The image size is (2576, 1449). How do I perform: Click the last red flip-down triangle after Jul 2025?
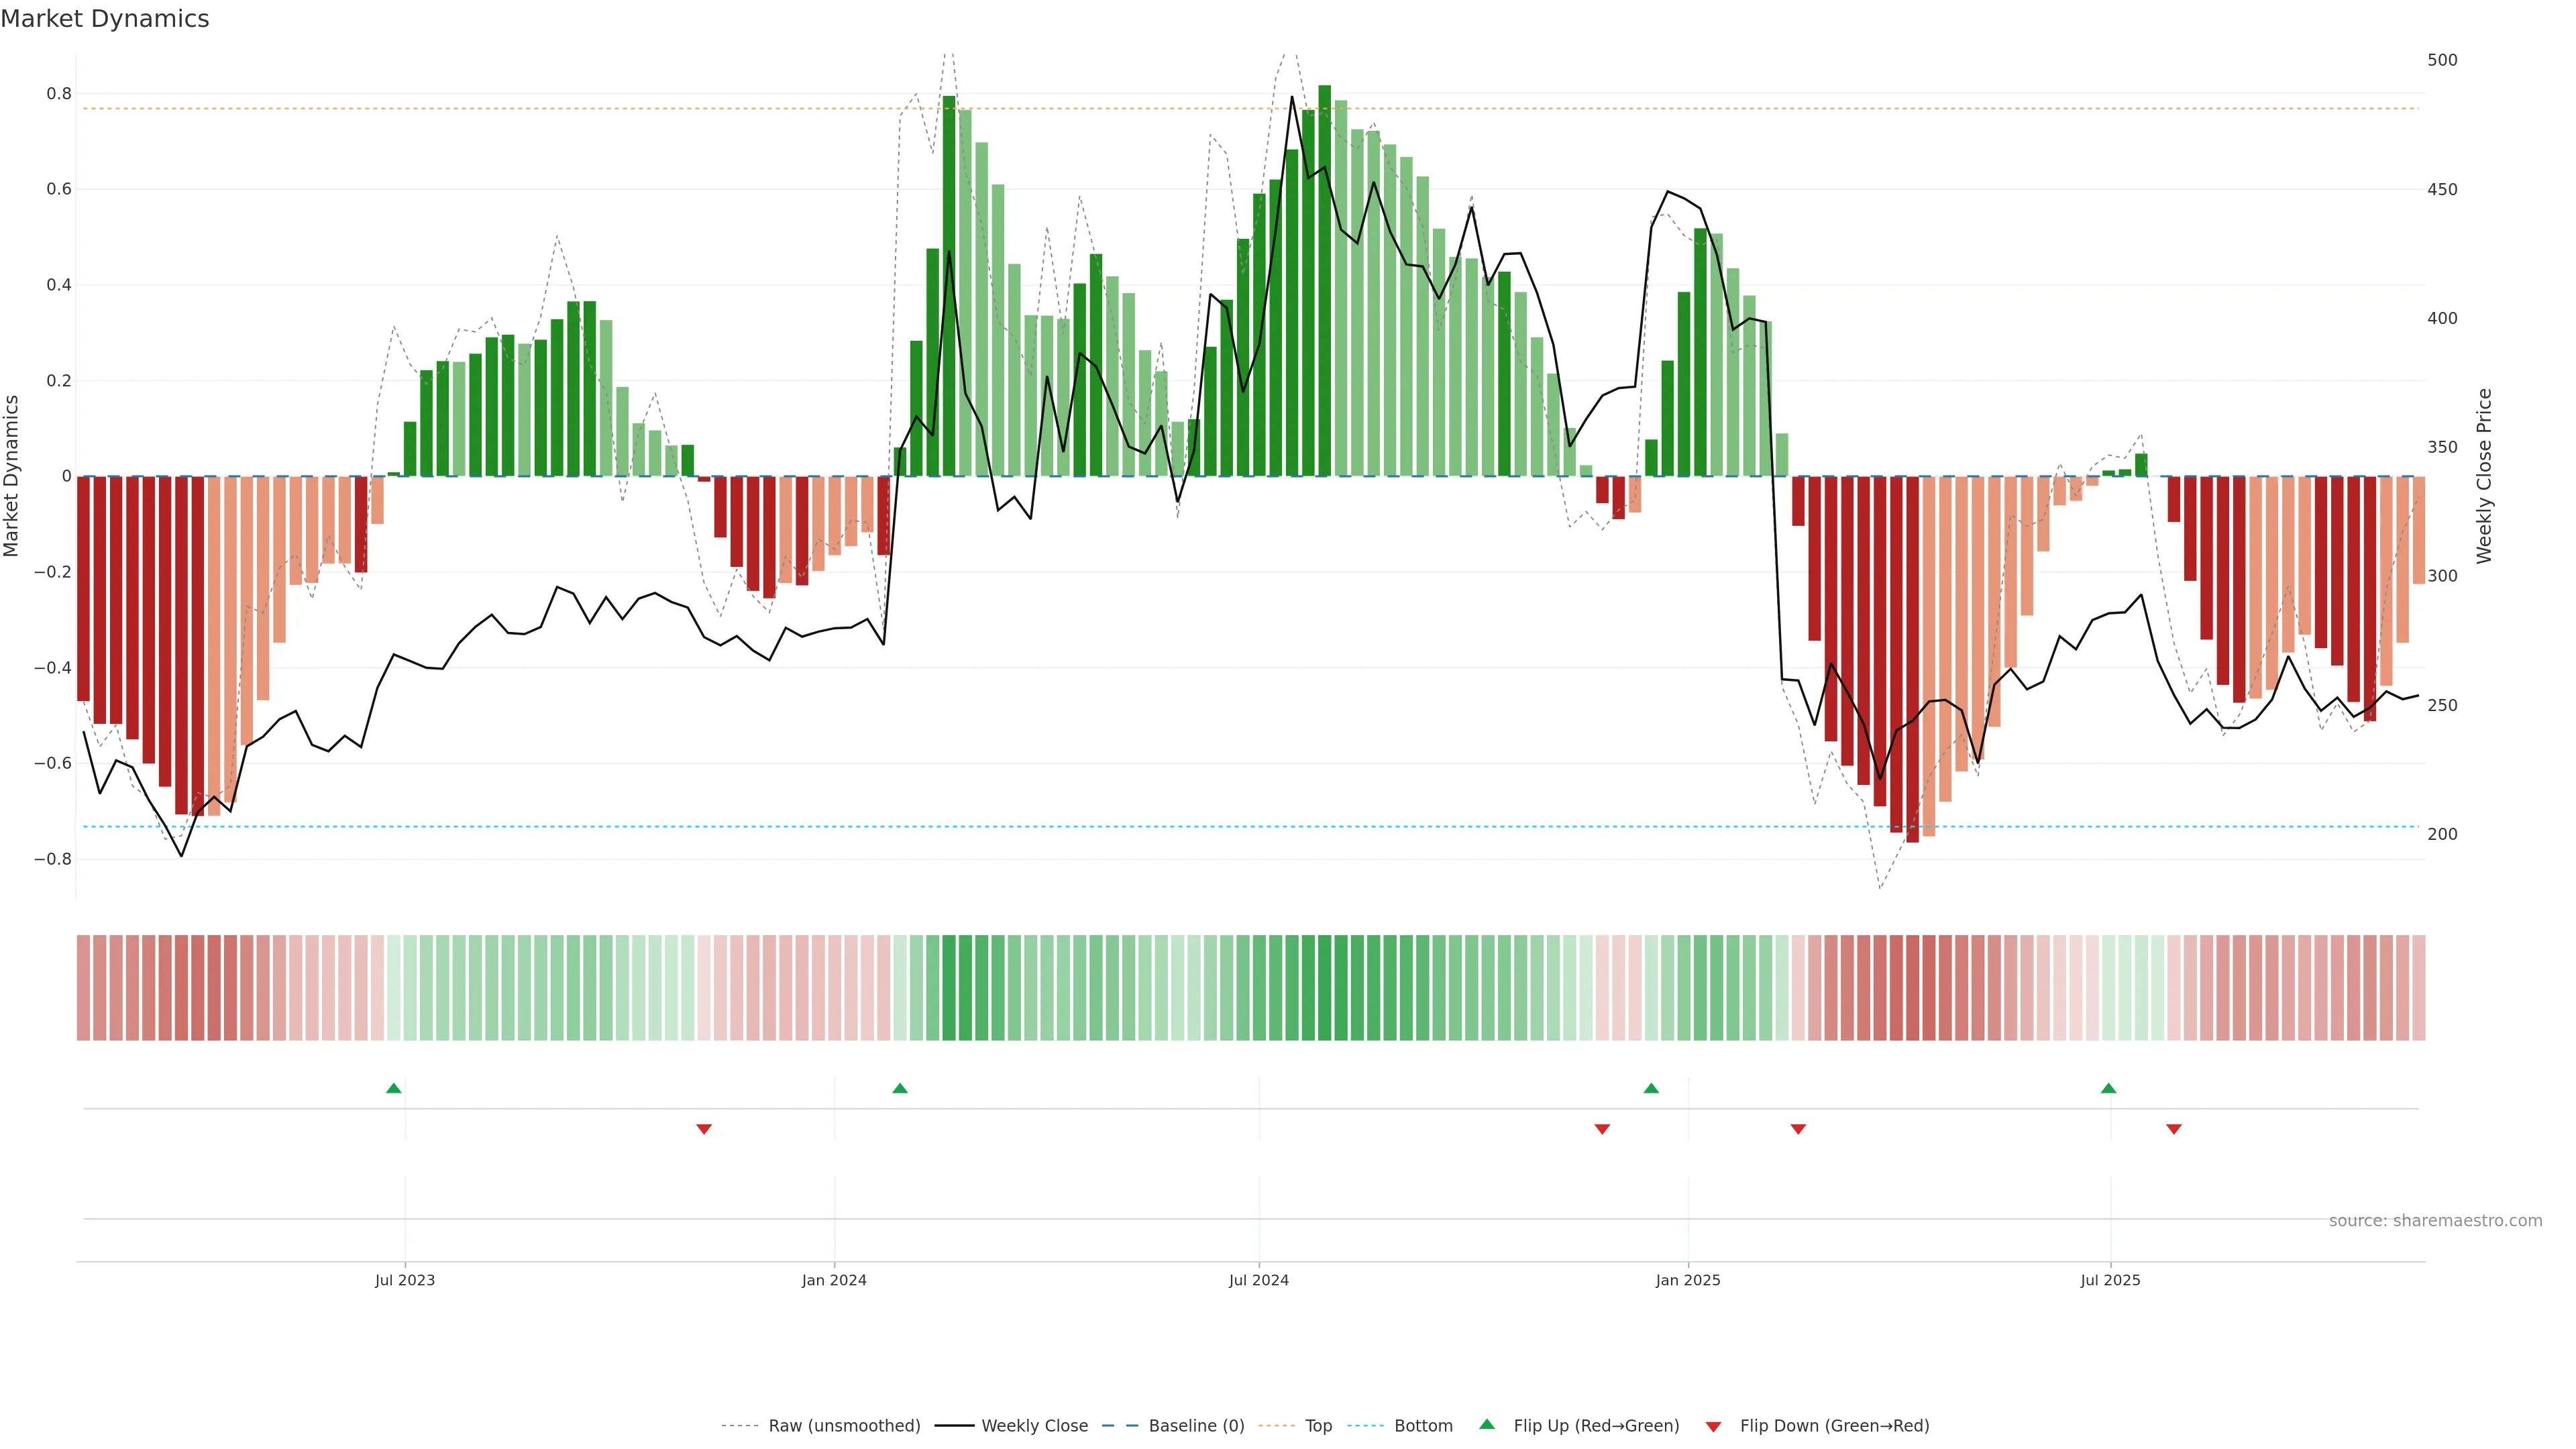tap(2174, 1129)
